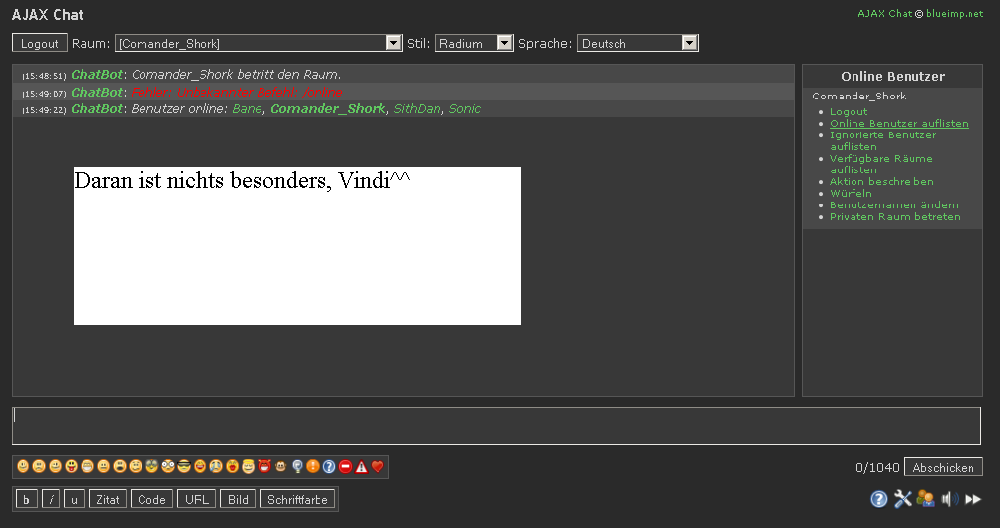Click bold Comander_Shork in online message
Image resolution: width=1000 pixels, height=528 pixels.
[x=328, y=109]
